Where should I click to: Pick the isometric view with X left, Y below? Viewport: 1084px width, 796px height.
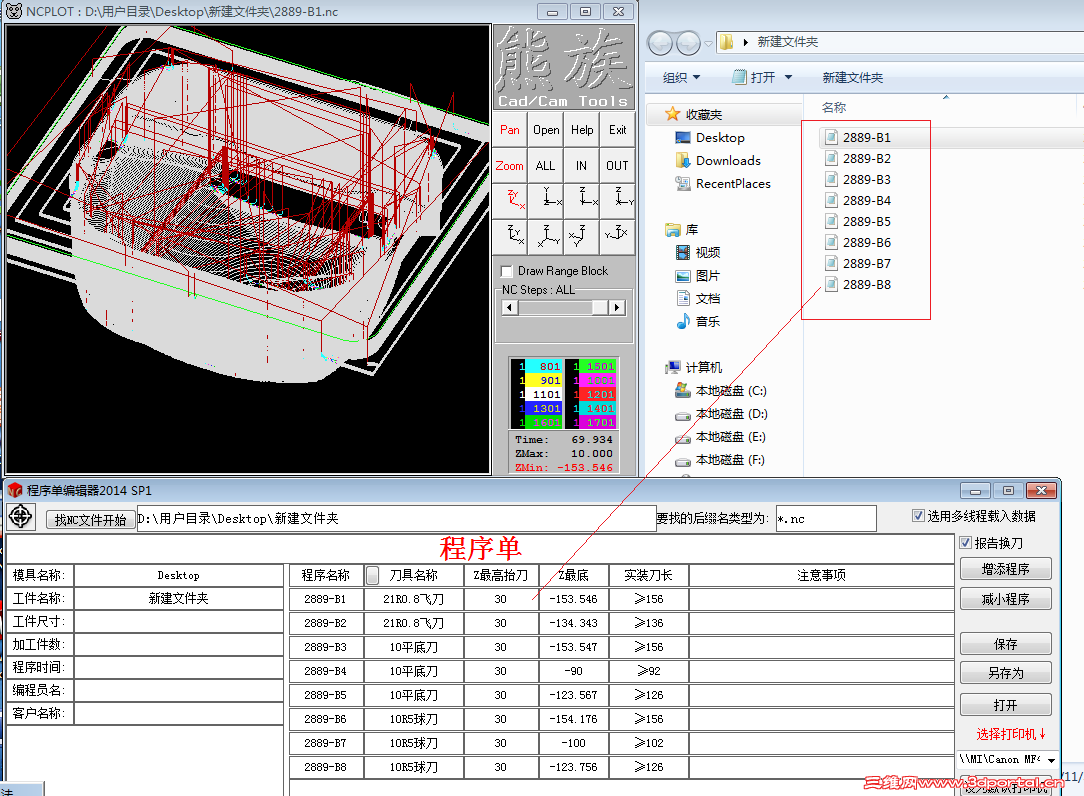click(581, 237)
